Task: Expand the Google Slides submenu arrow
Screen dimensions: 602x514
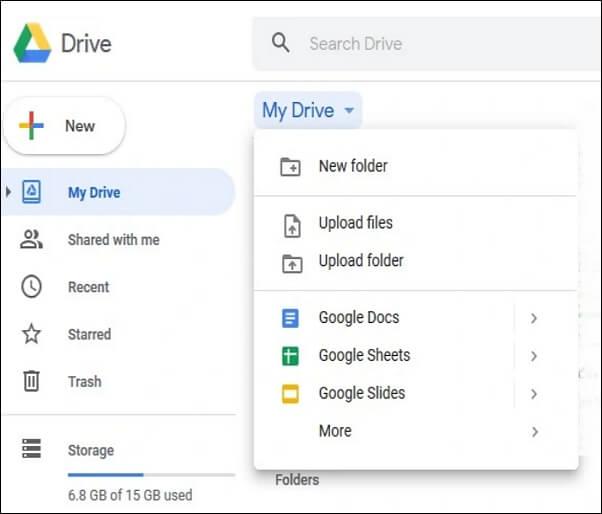Action: [x=534, y=394]
